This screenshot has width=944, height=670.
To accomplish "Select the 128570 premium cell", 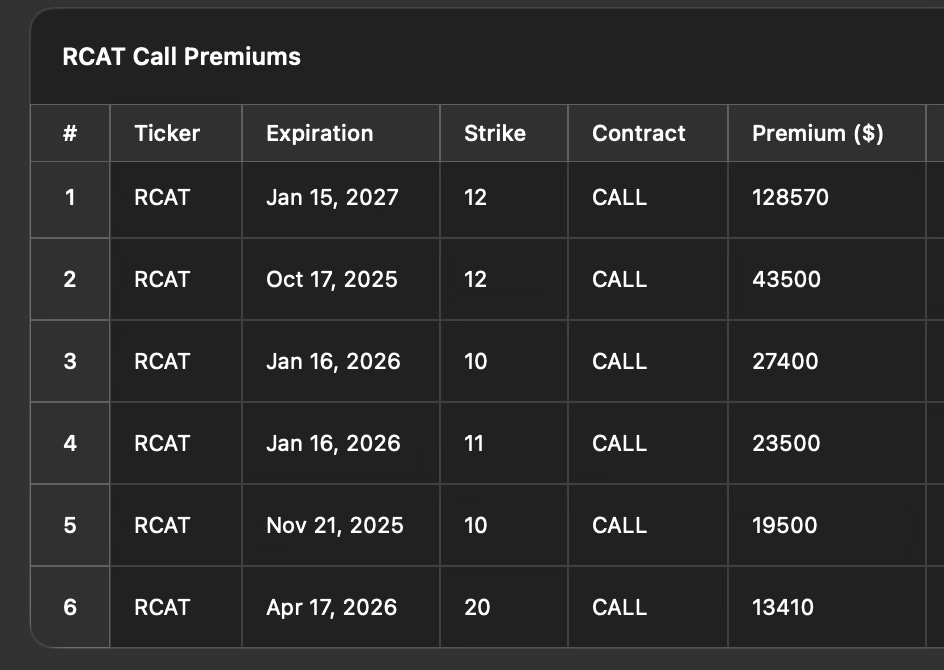I will [790, 197].
